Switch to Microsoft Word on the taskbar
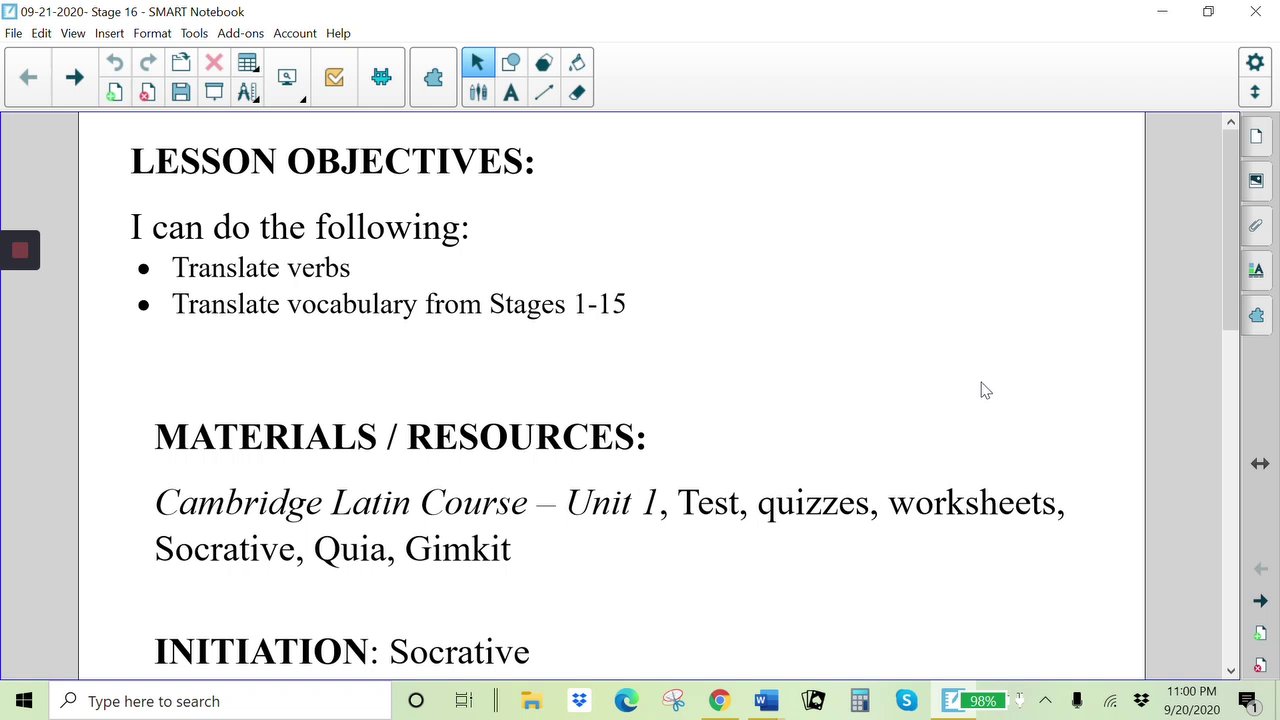1280x720 pixels. 766,701
